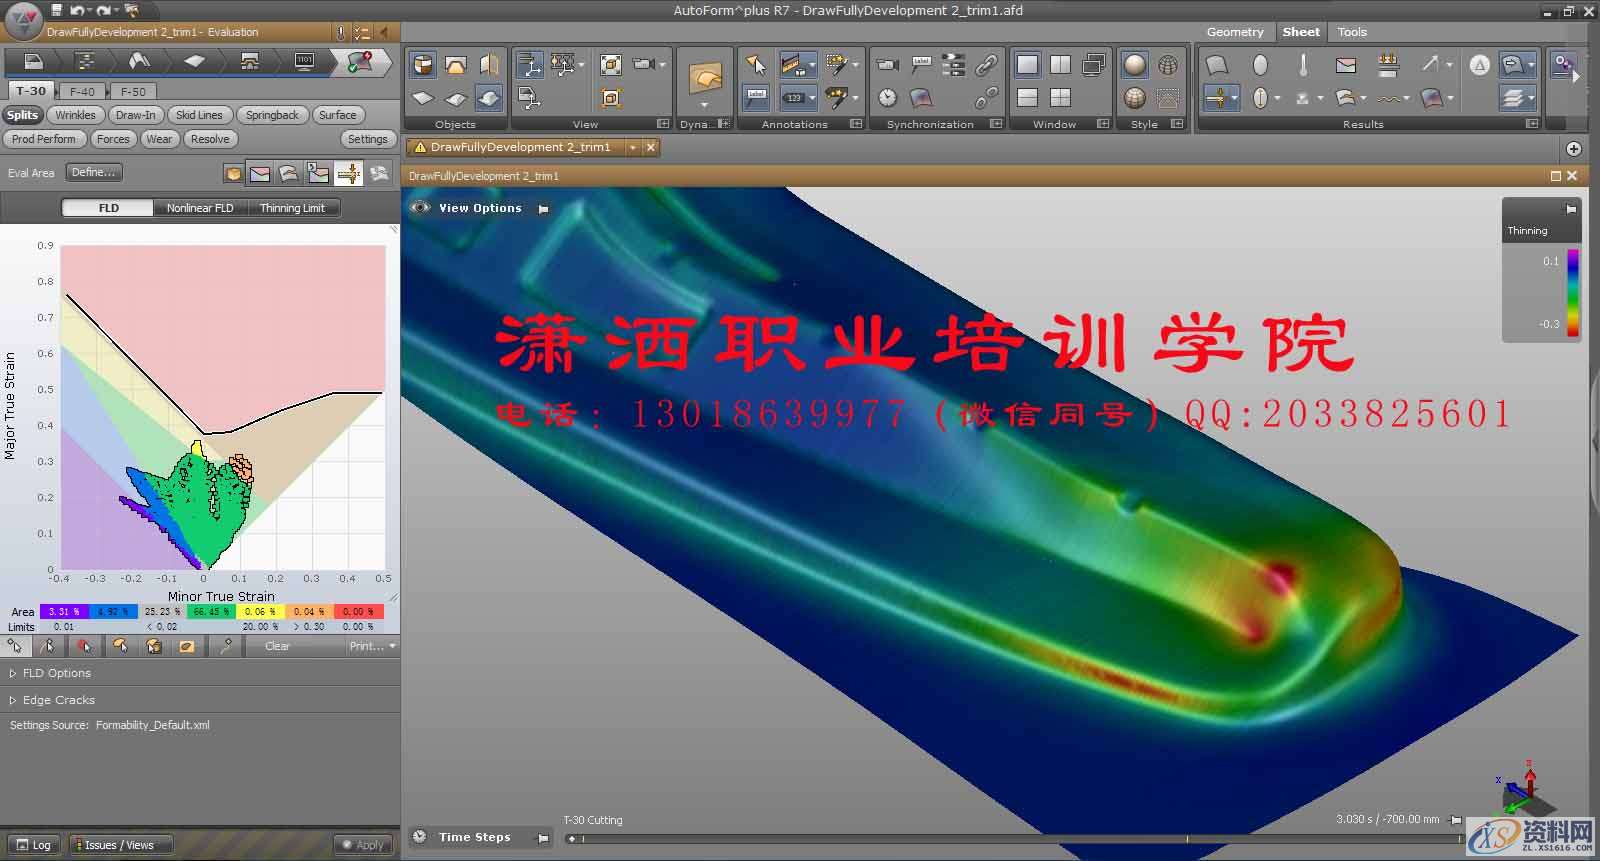Select the four-pane window layout icon
Viewport: 1600px width, 861px height.
pos(1060,98)
